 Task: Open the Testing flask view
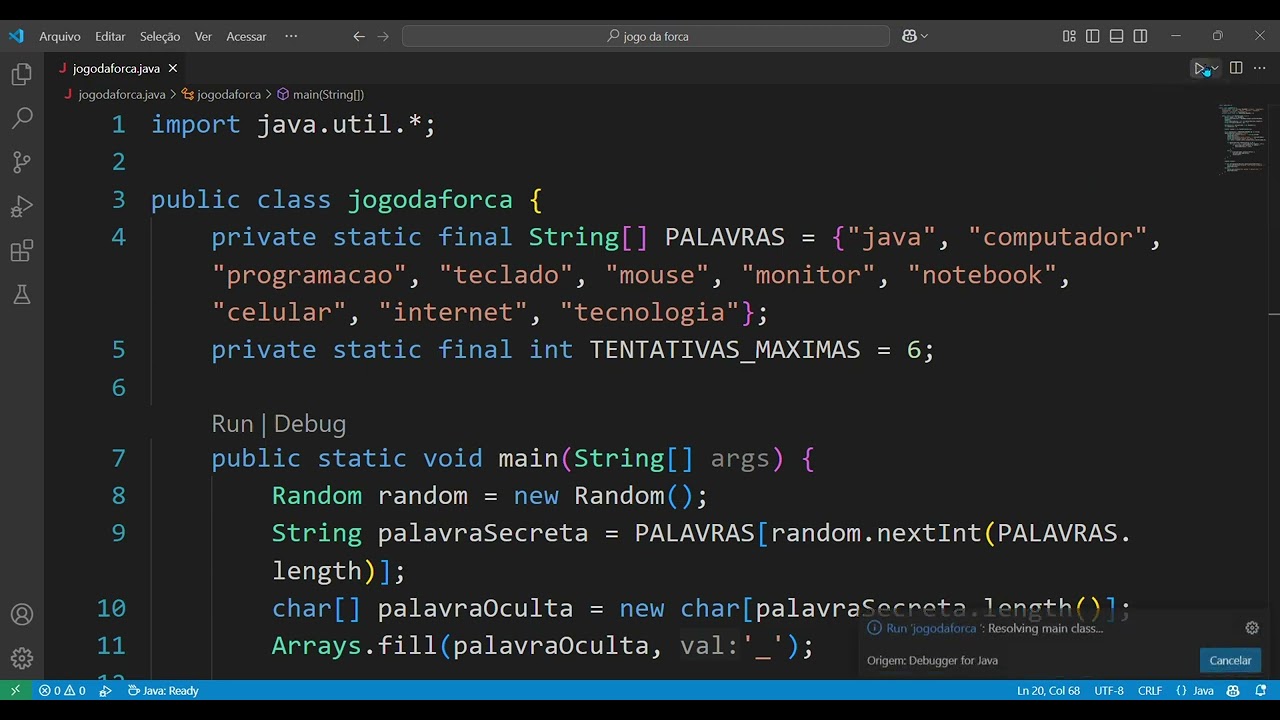coord(22,294)
